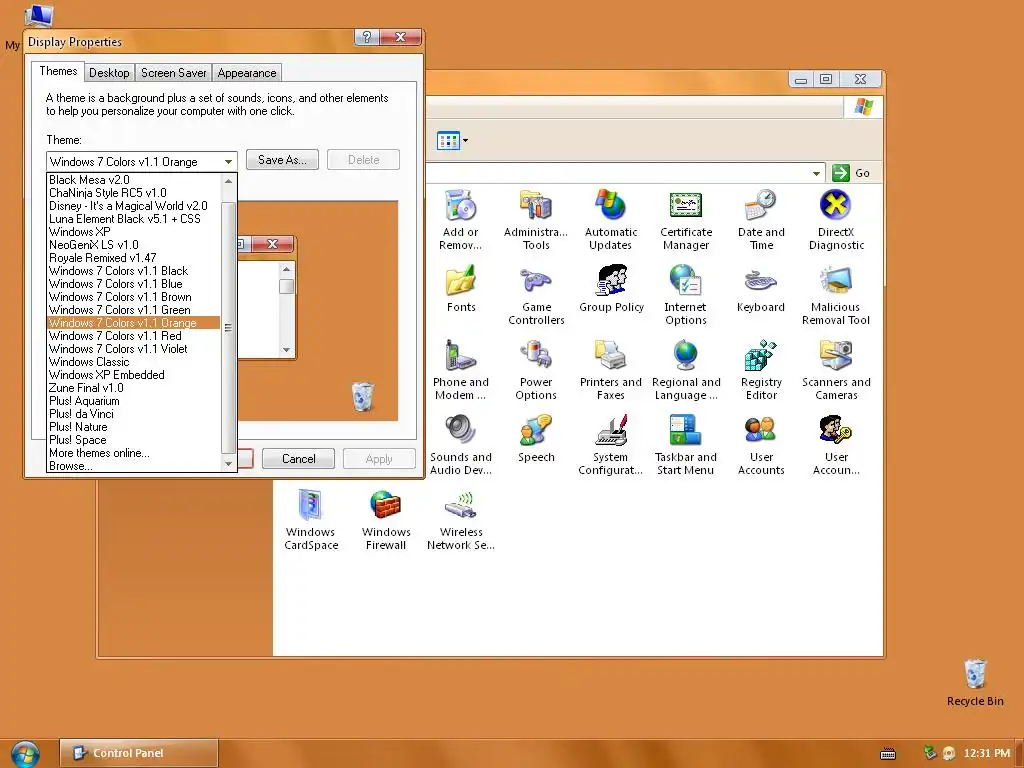1024x768 pixels.
Task: Select Windows 7 Colors v1.1 Blue
Action: [x=134, y=284]
